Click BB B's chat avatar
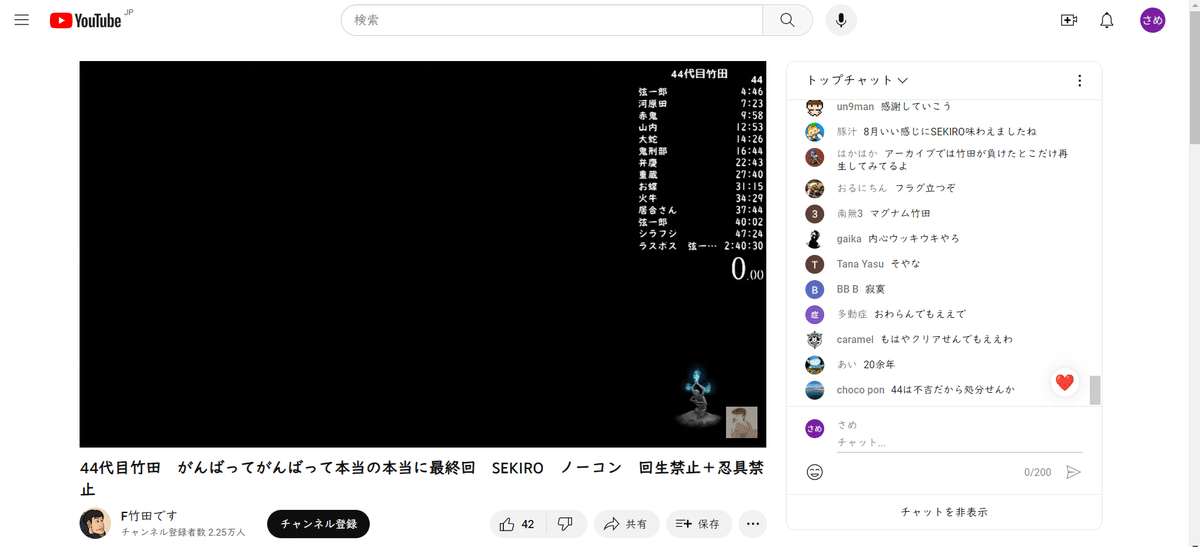 (815, 289)
